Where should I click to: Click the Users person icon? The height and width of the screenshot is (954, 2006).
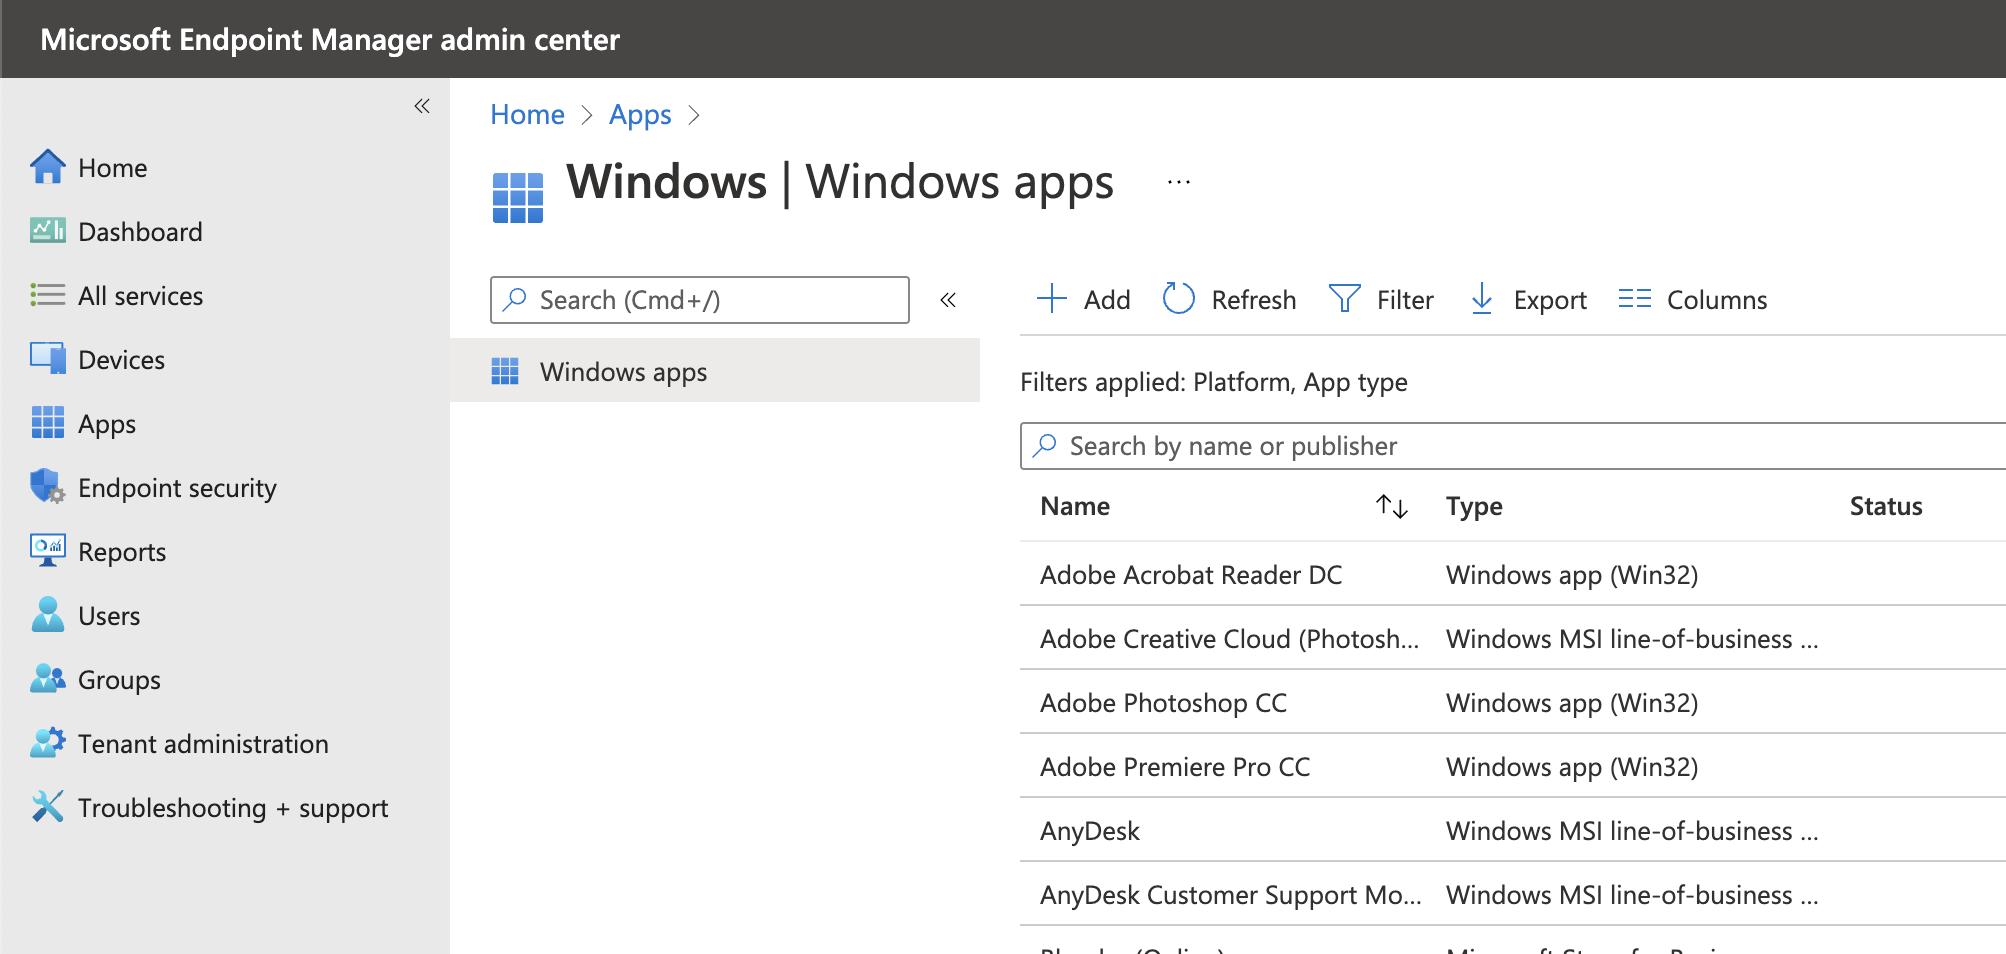(x=47, y=615)
